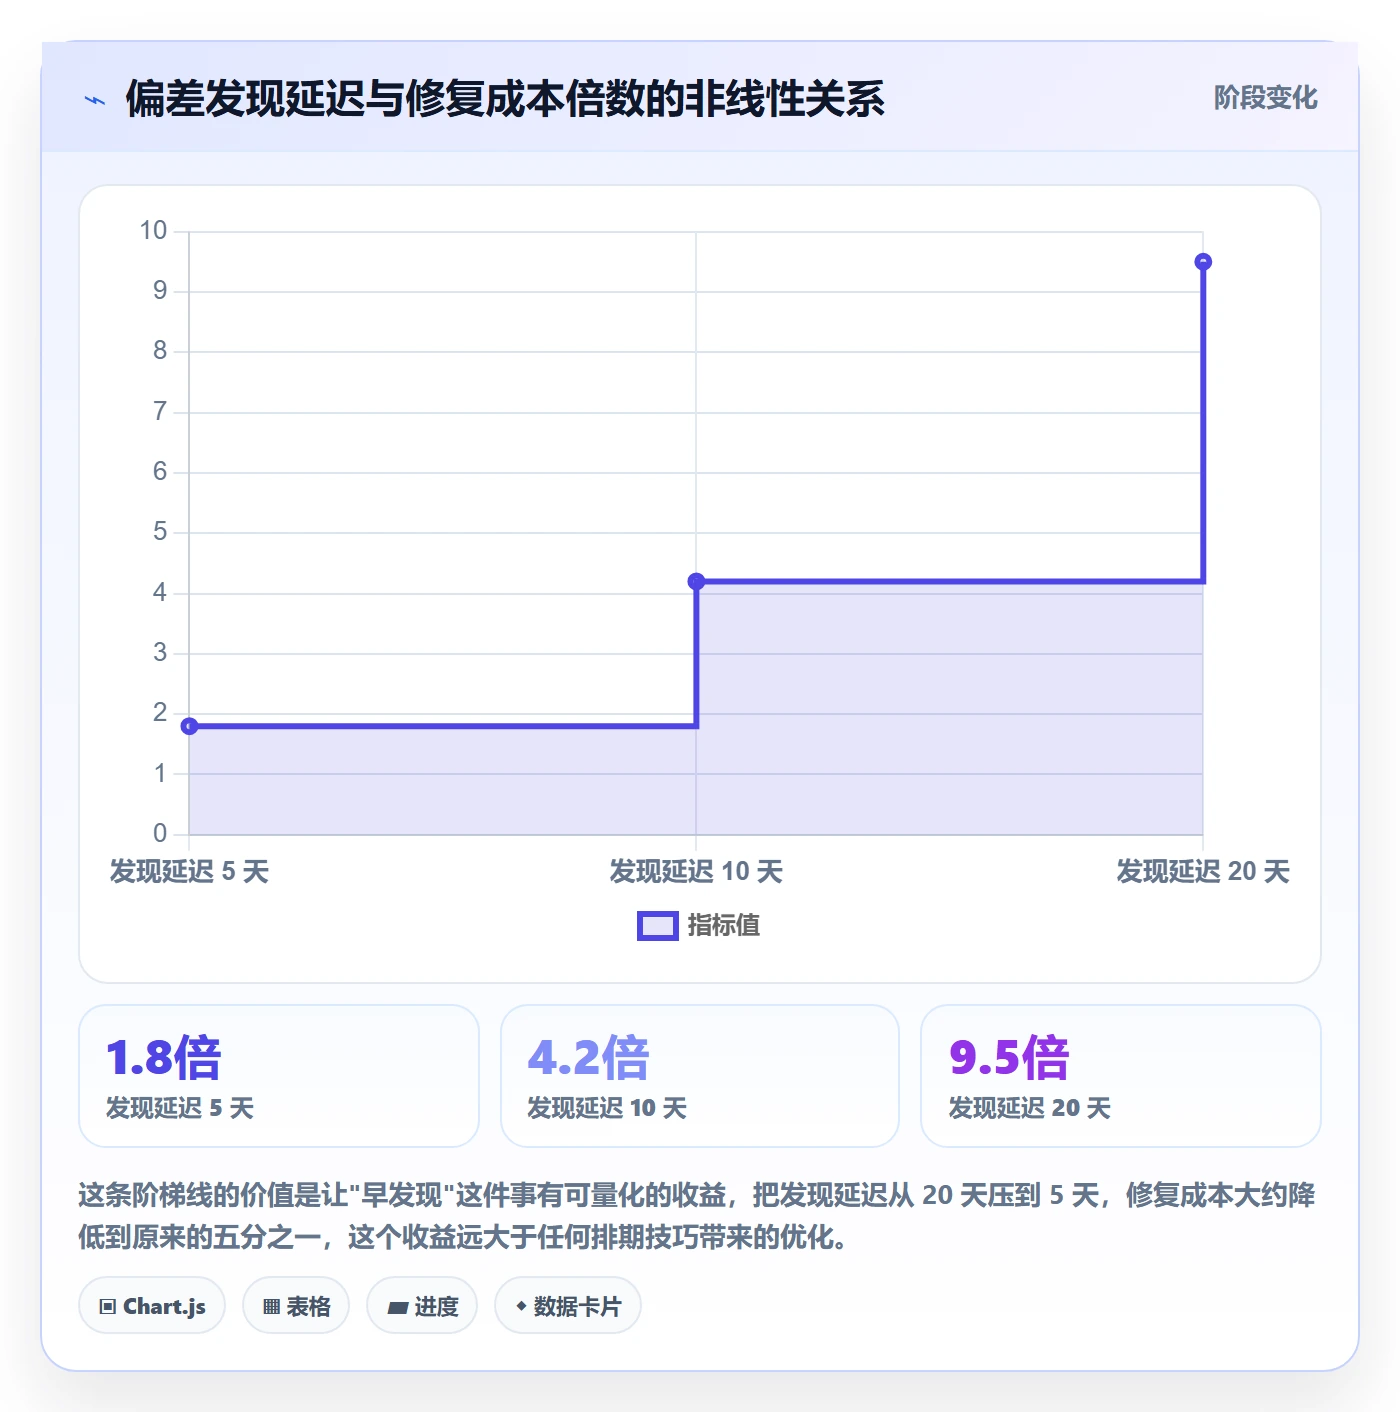Open the 9.5倍 stat card

(x=1121, y=1076)
